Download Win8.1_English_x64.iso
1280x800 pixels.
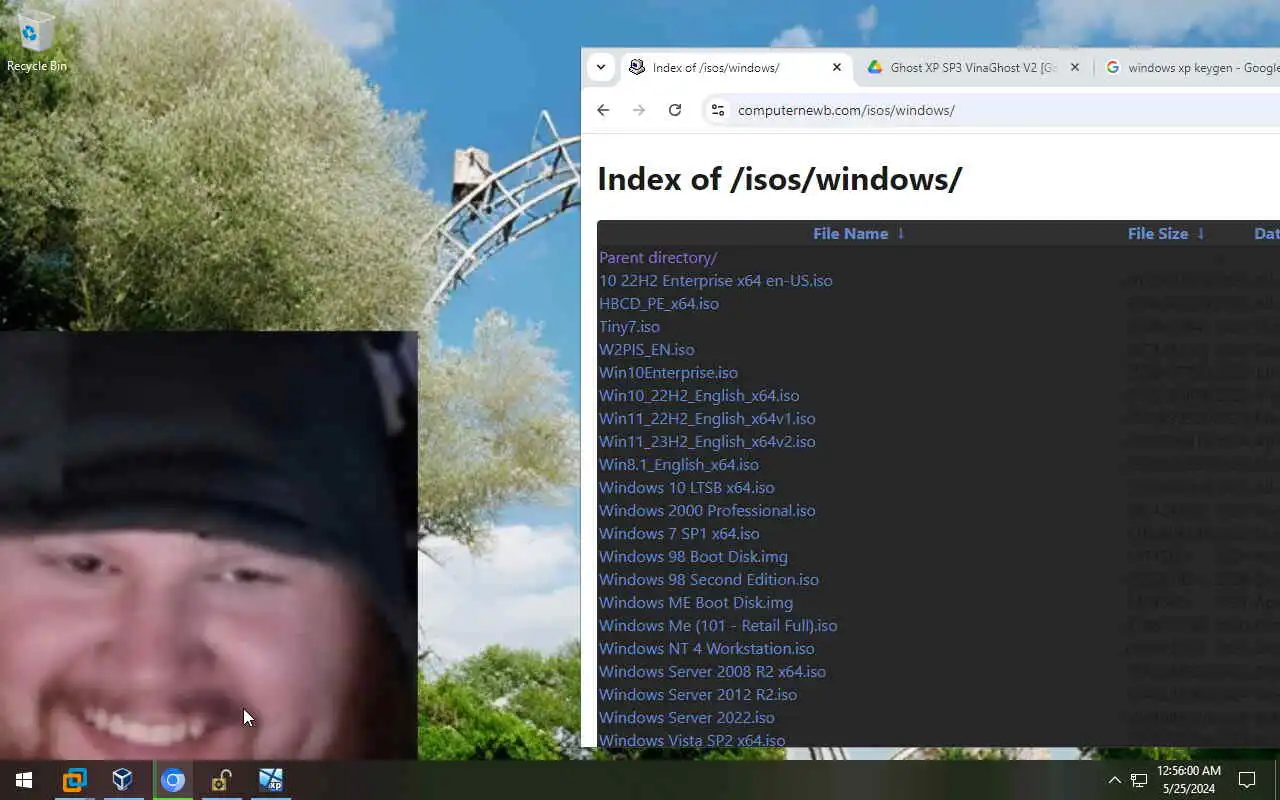coord(679,464)
